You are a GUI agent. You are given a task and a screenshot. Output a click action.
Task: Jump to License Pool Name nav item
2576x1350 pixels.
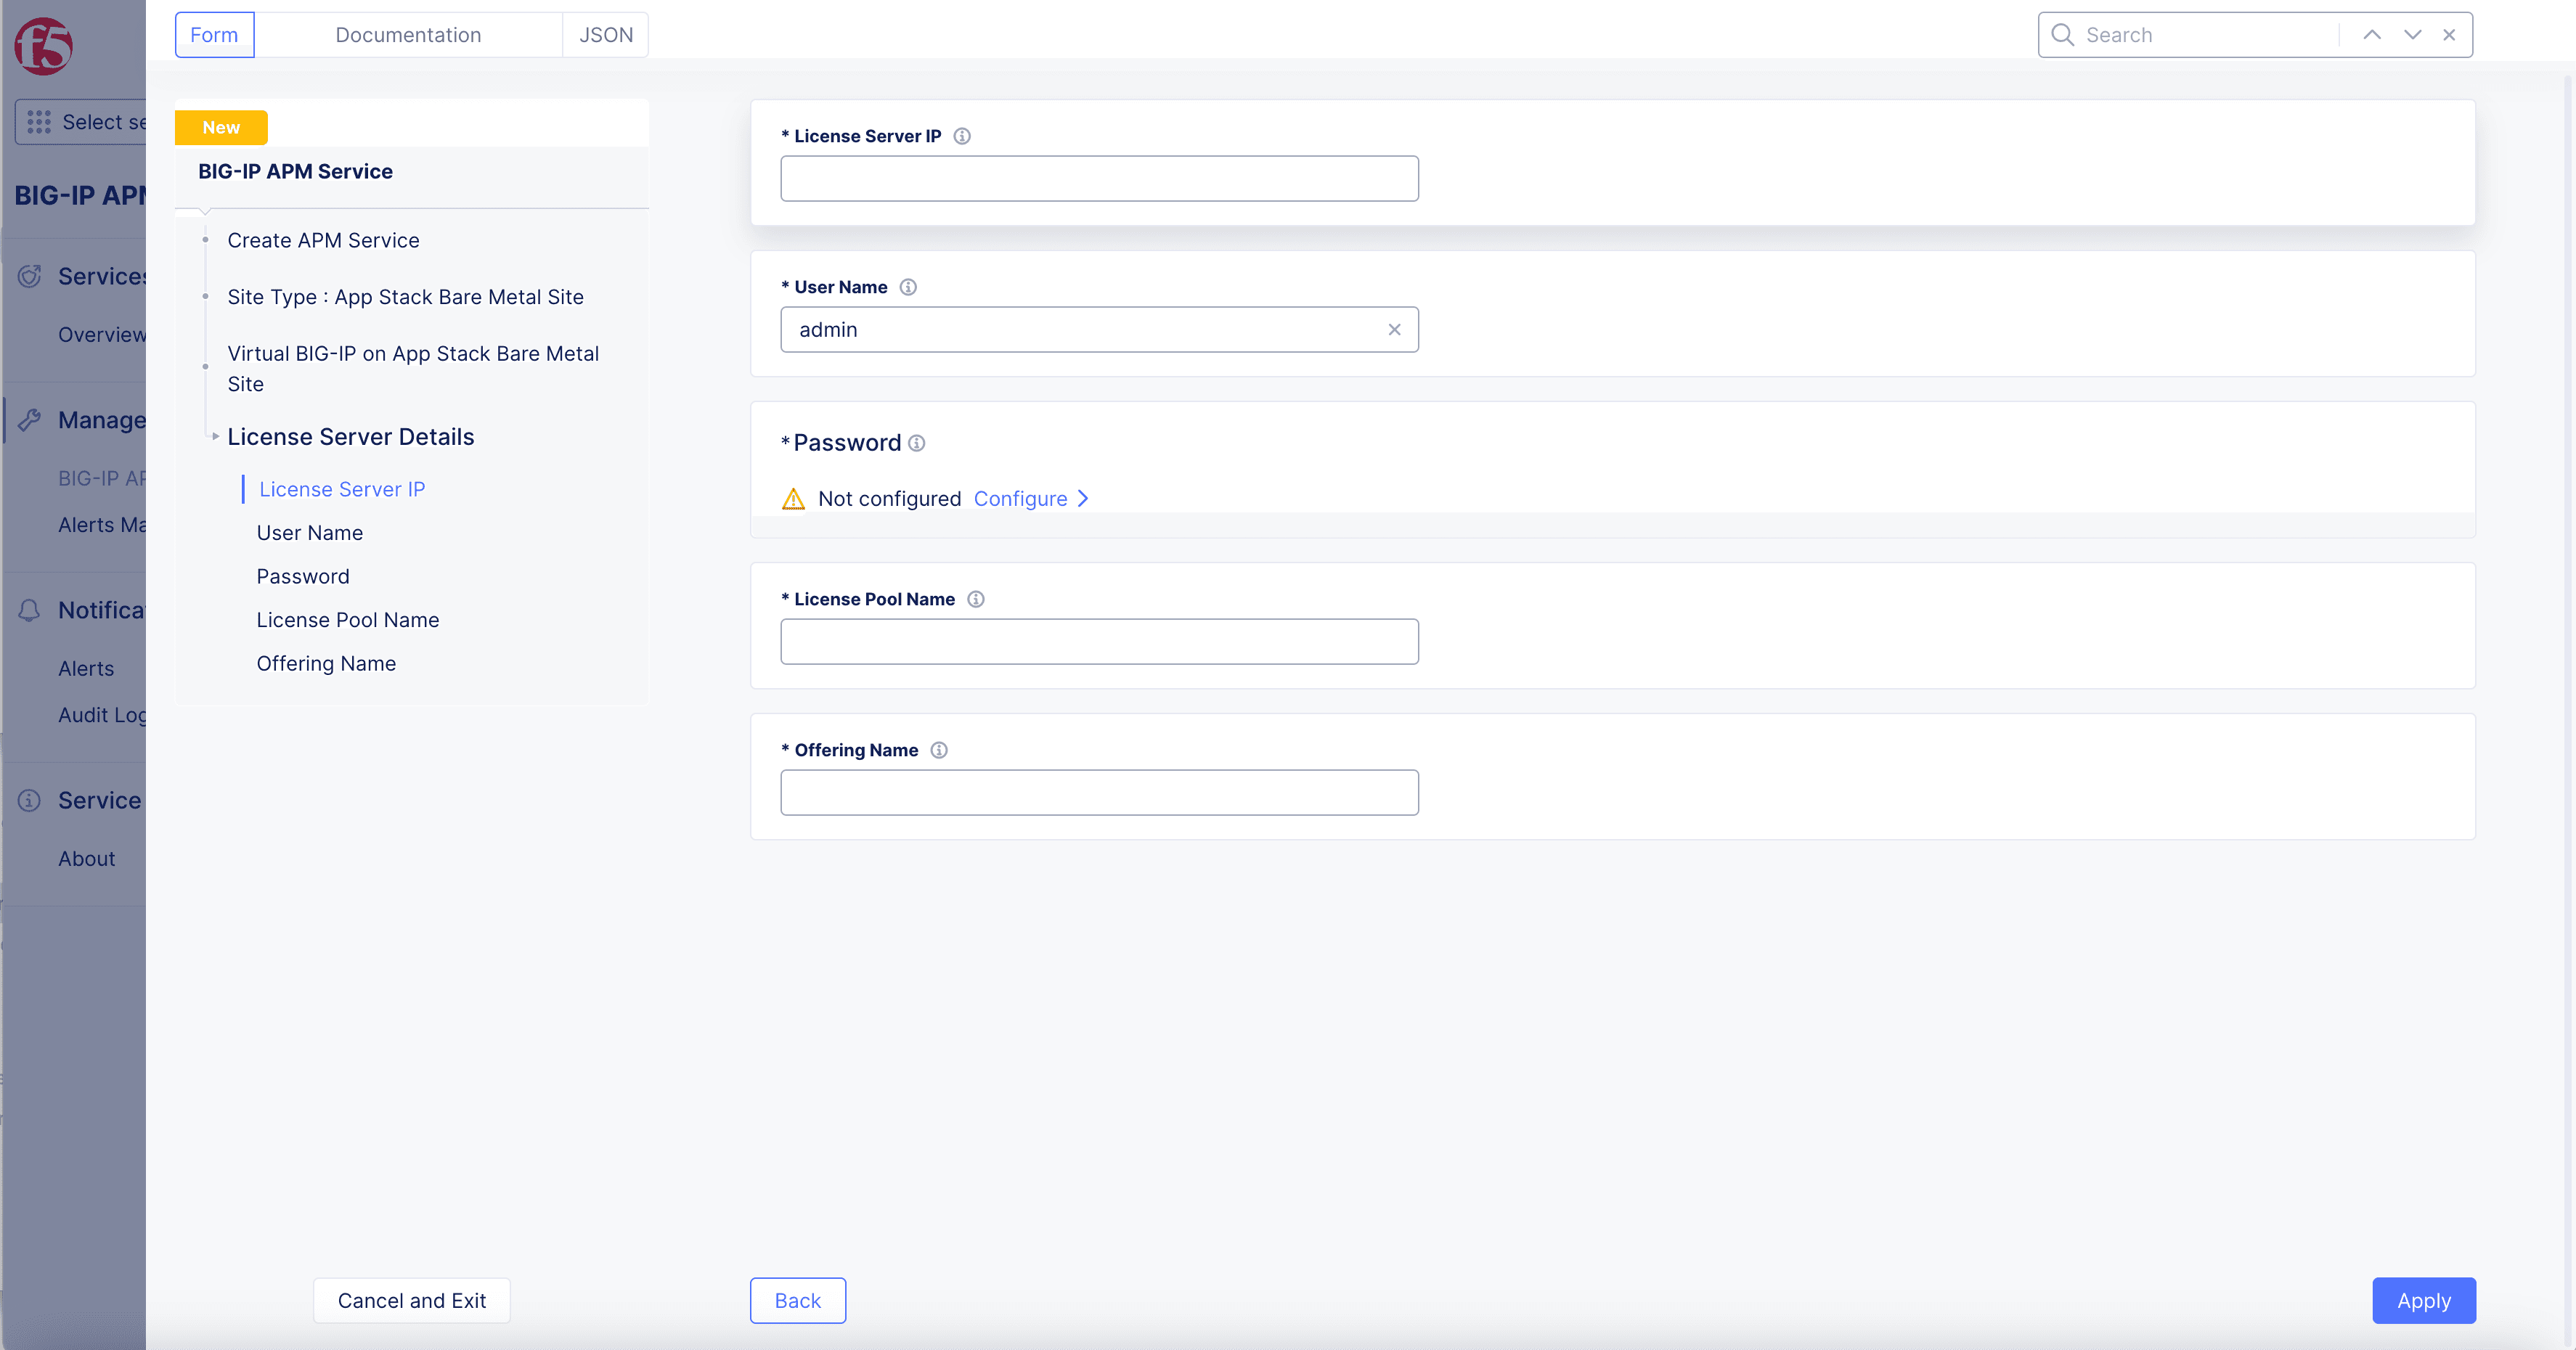pyautogui.click(x=347, y=620)
